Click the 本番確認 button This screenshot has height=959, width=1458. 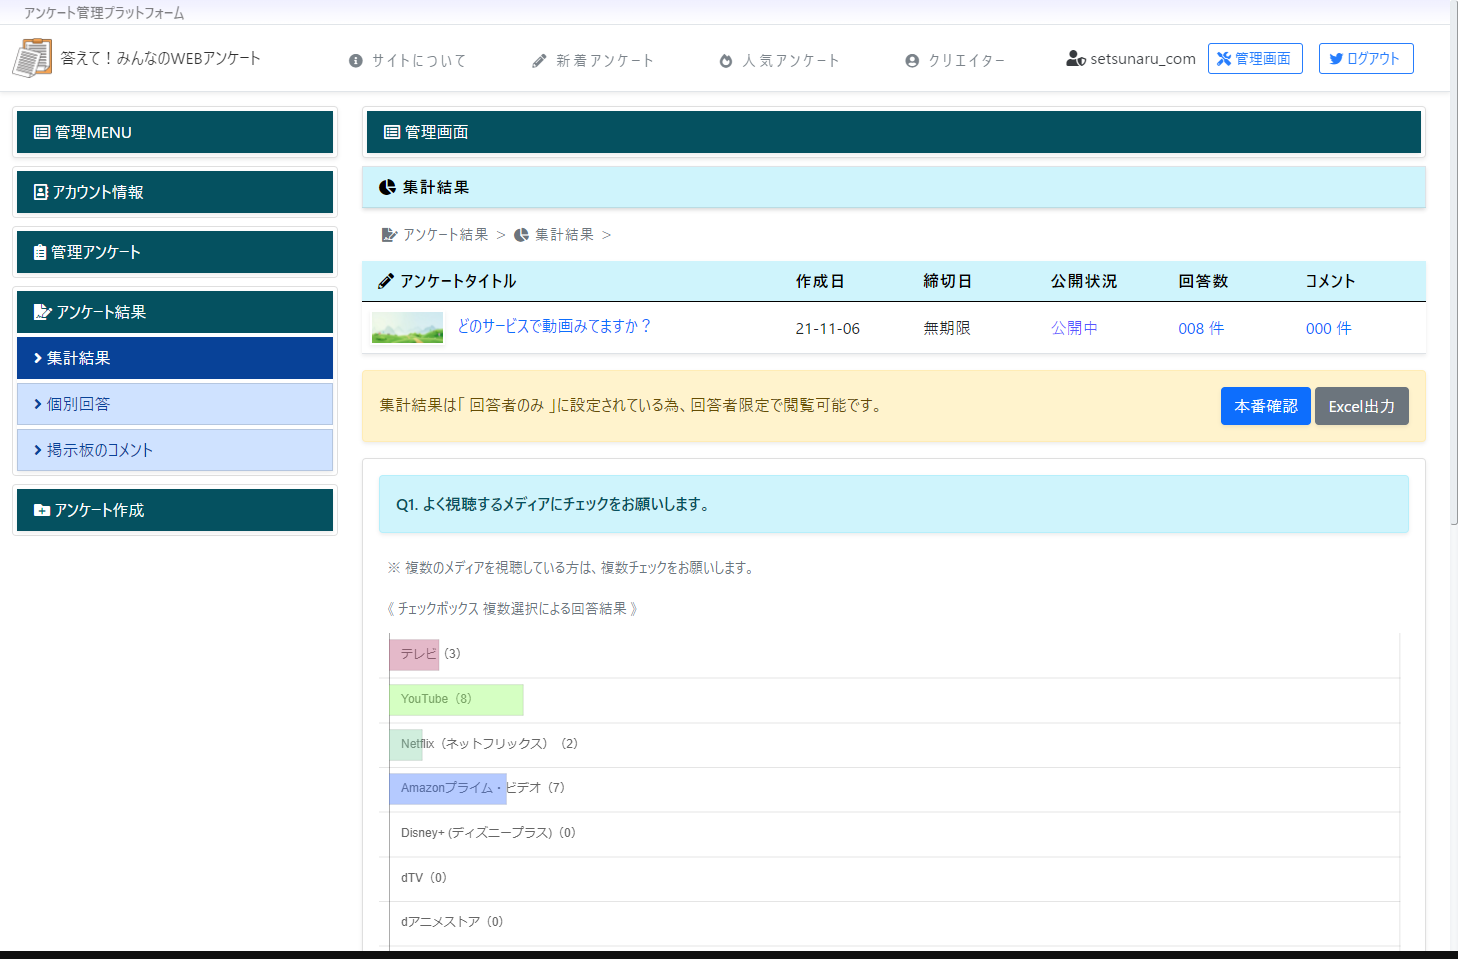tap(1265, 406)
